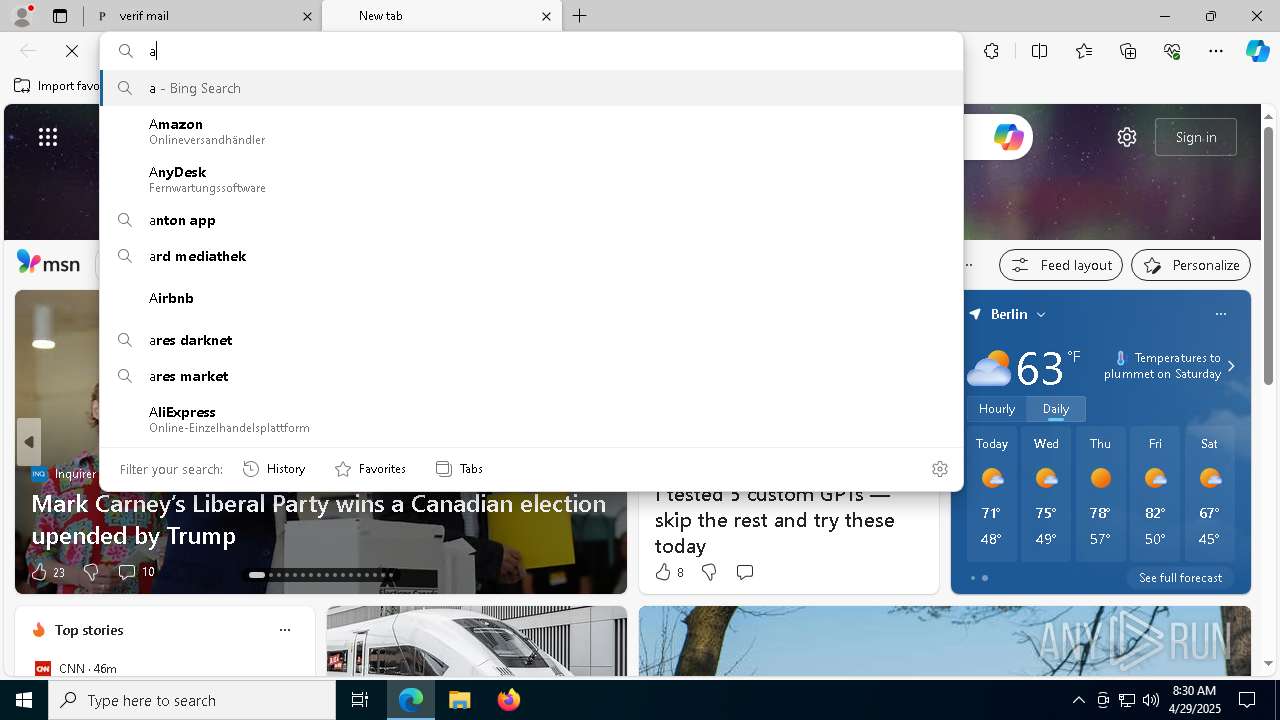Open the Browser essentials heart icon
Screen dimensions: 1280x720
[x=1172, y=51]
